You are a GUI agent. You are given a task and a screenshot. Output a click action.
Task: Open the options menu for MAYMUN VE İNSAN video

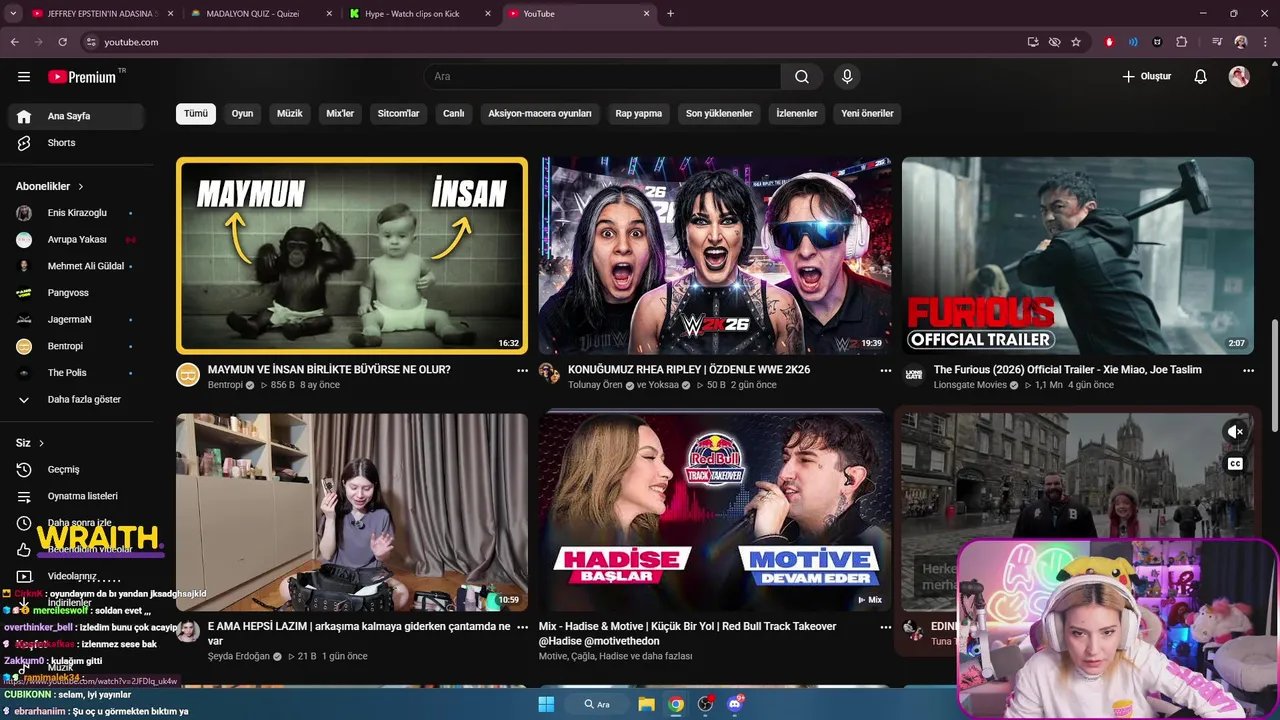coord(522,371)
